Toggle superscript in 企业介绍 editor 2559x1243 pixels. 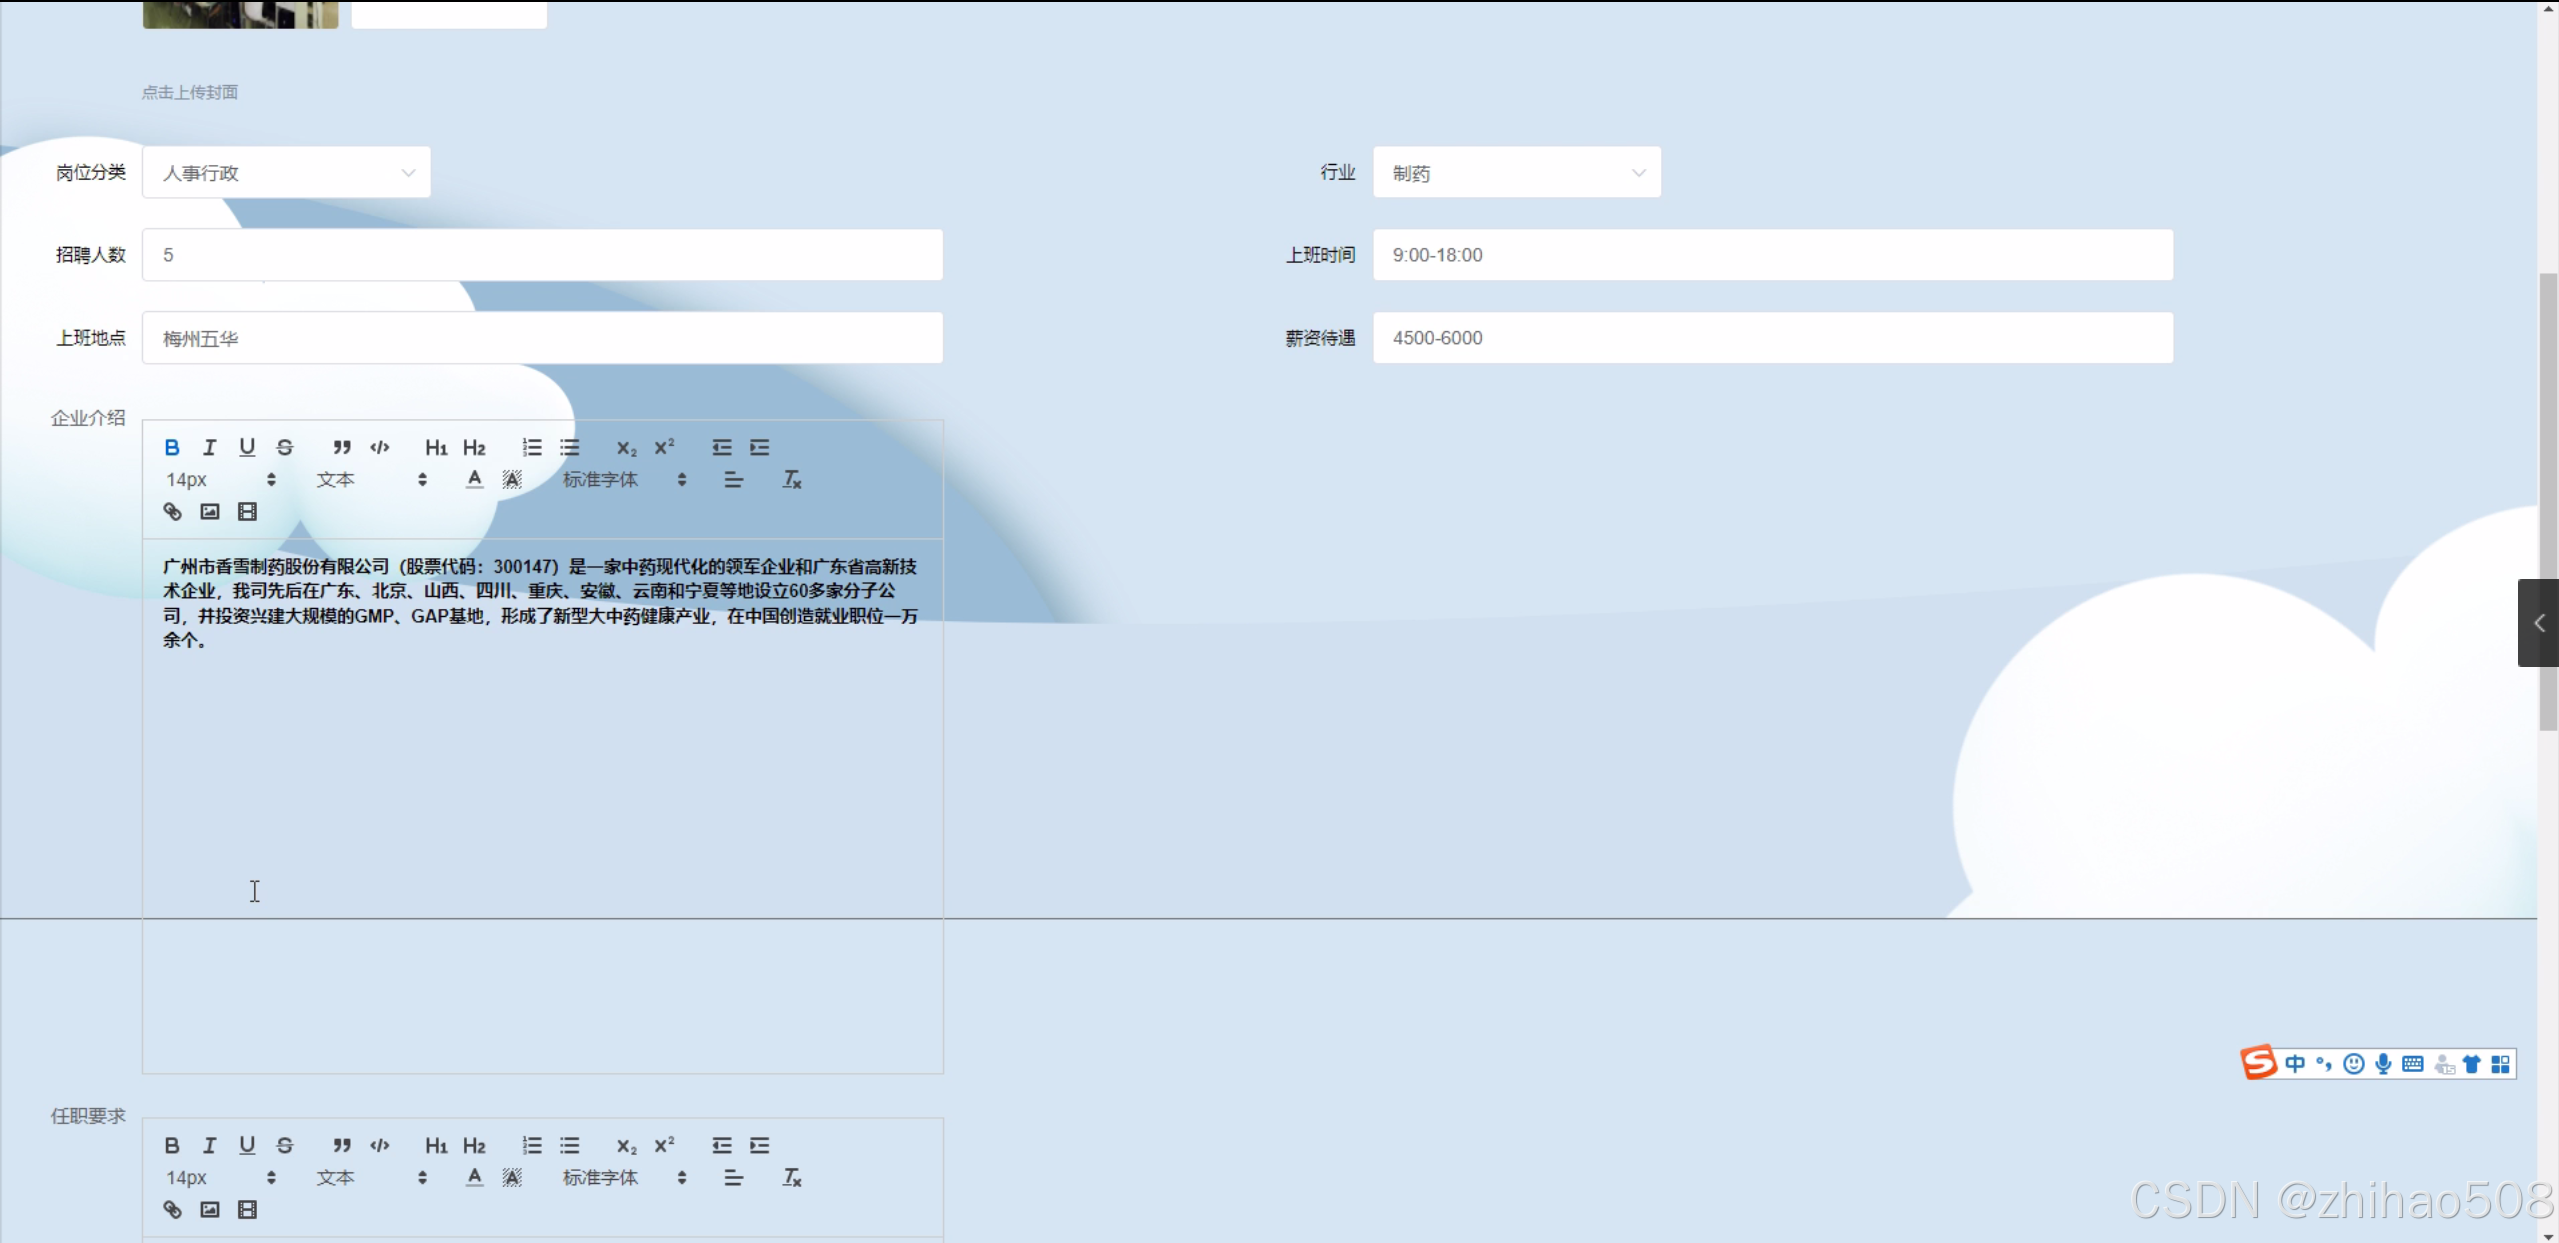tap(664, 447)
